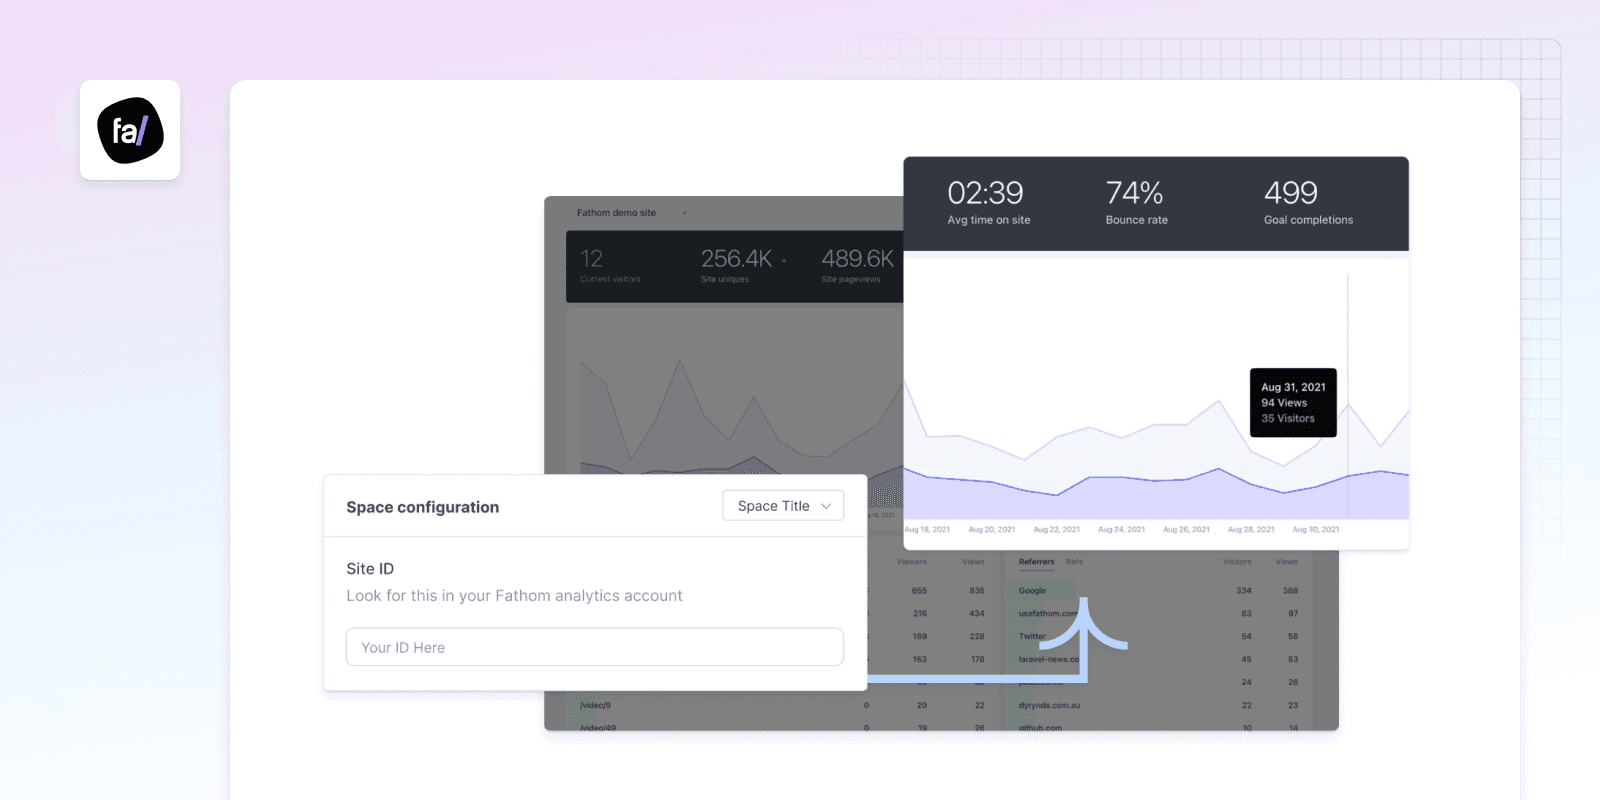This screenshot has width=1600, height=800.
Task: Click the Aug 31, 2021 chart tooltip
Action: pyautogui.click(x=1293, y=403)
